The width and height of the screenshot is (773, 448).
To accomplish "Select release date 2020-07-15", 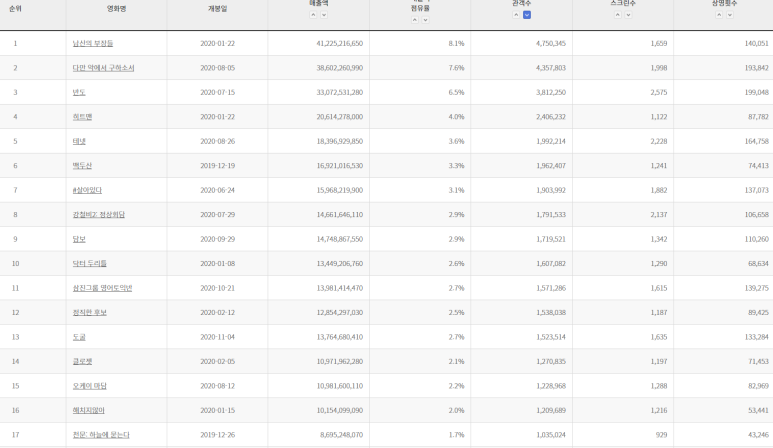I will pyautogui.click(x=217, y=92).
